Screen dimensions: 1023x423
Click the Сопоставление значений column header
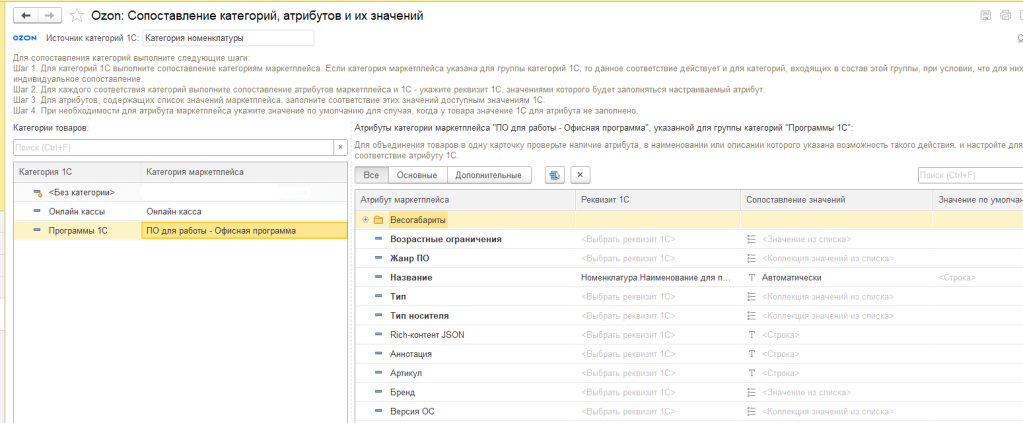836,200
